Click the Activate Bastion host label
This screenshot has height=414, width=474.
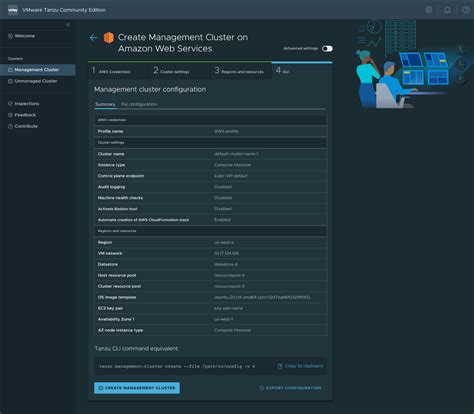117,209
